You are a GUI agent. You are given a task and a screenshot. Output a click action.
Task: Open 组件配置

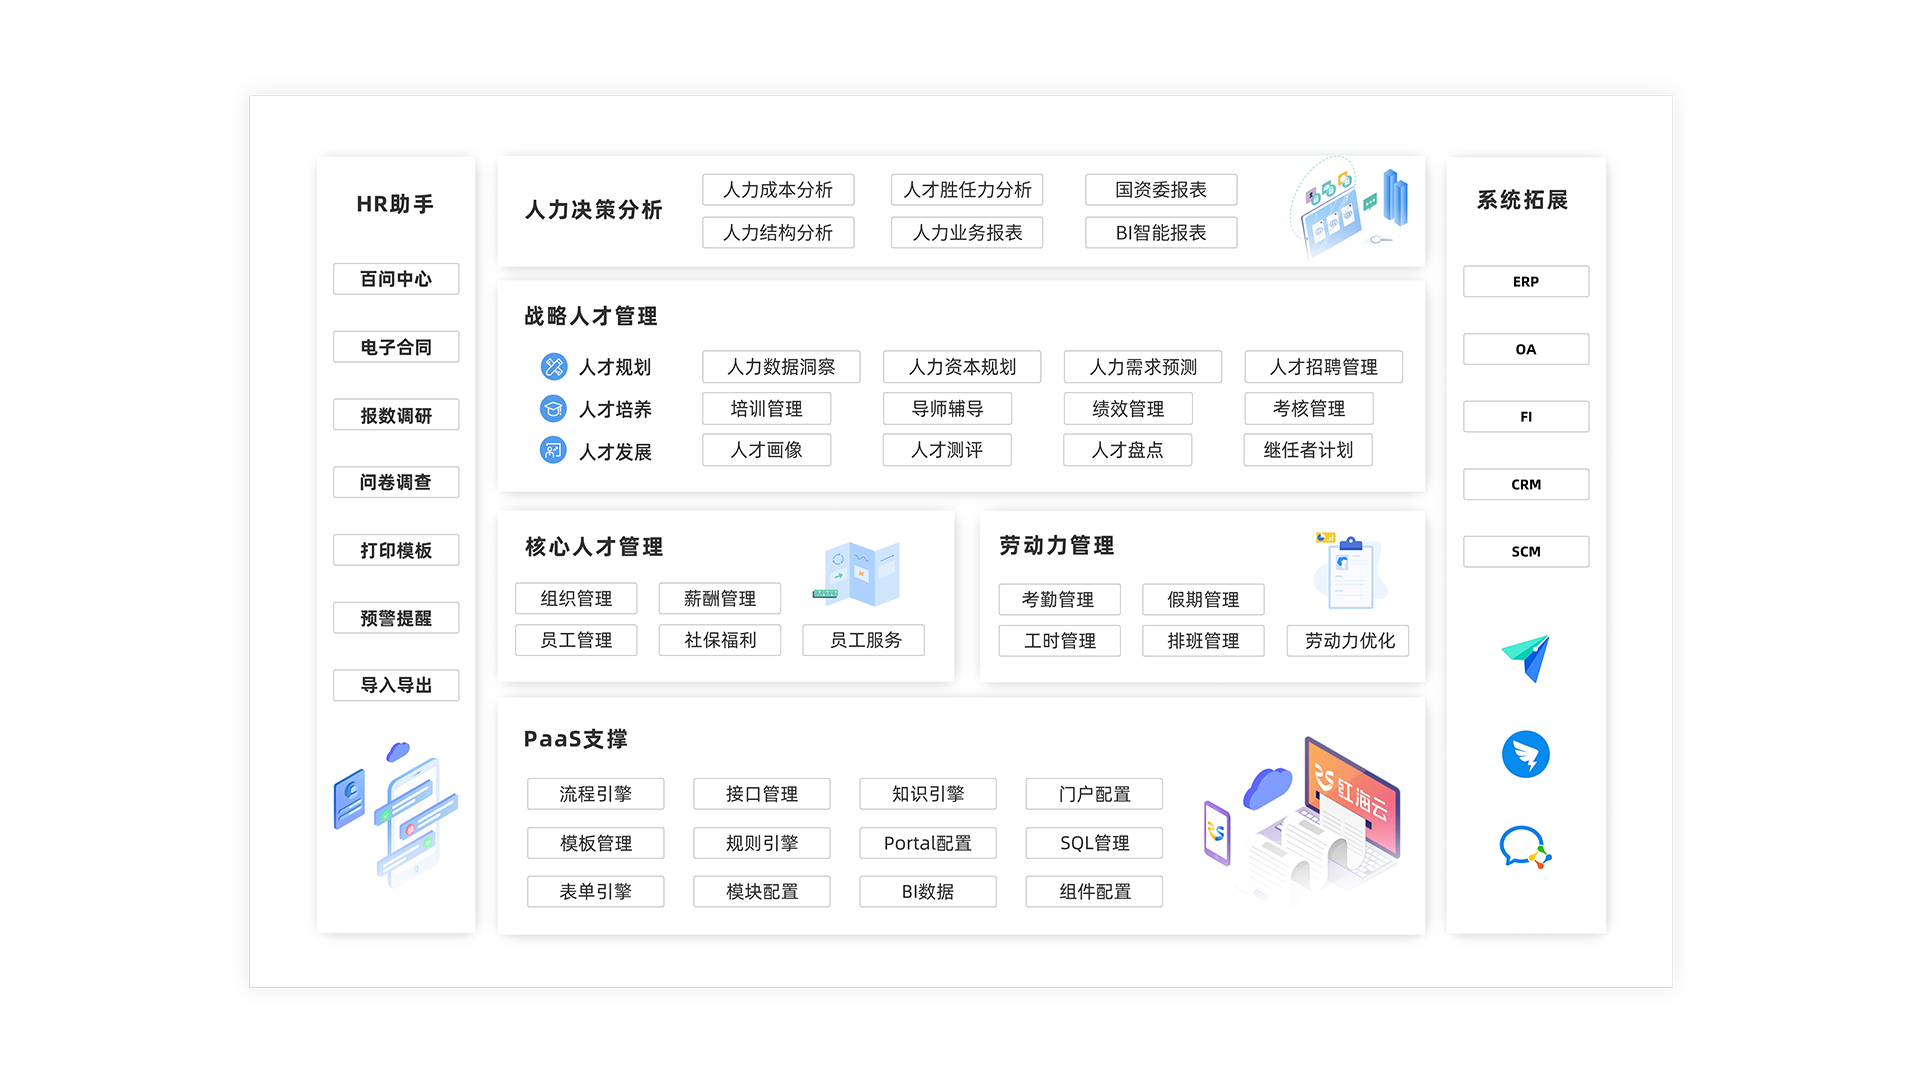1094,891
